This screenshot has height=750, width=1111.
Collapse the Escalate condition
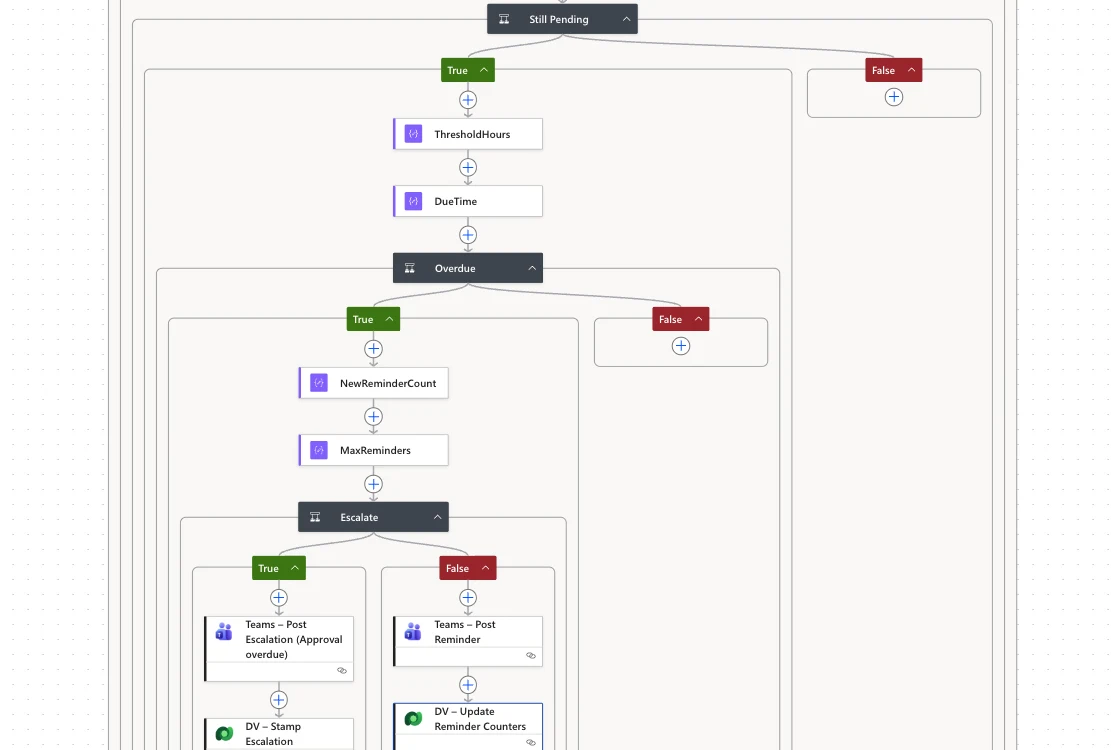437,518
